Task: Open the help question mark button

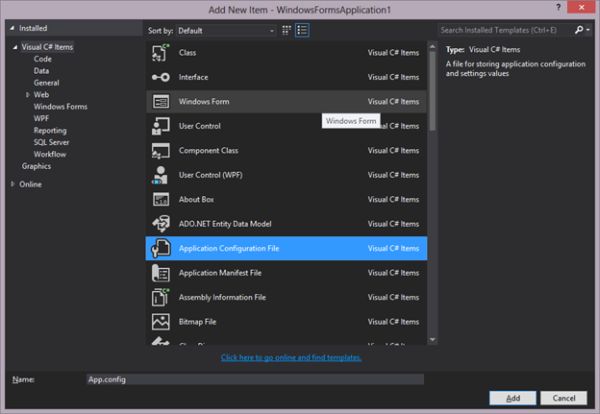Action: point(558,7)
